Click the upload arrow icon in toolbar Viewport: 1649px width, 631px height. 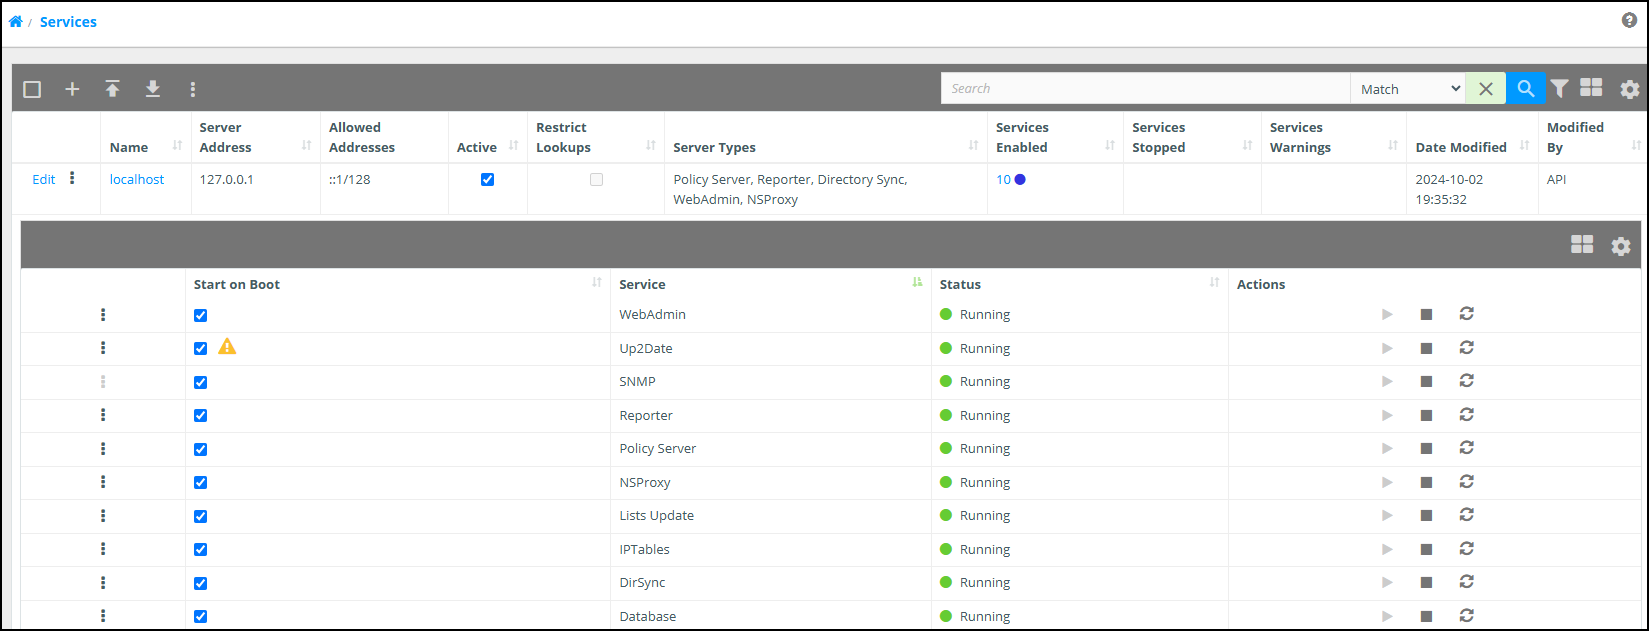pos(113,89)
